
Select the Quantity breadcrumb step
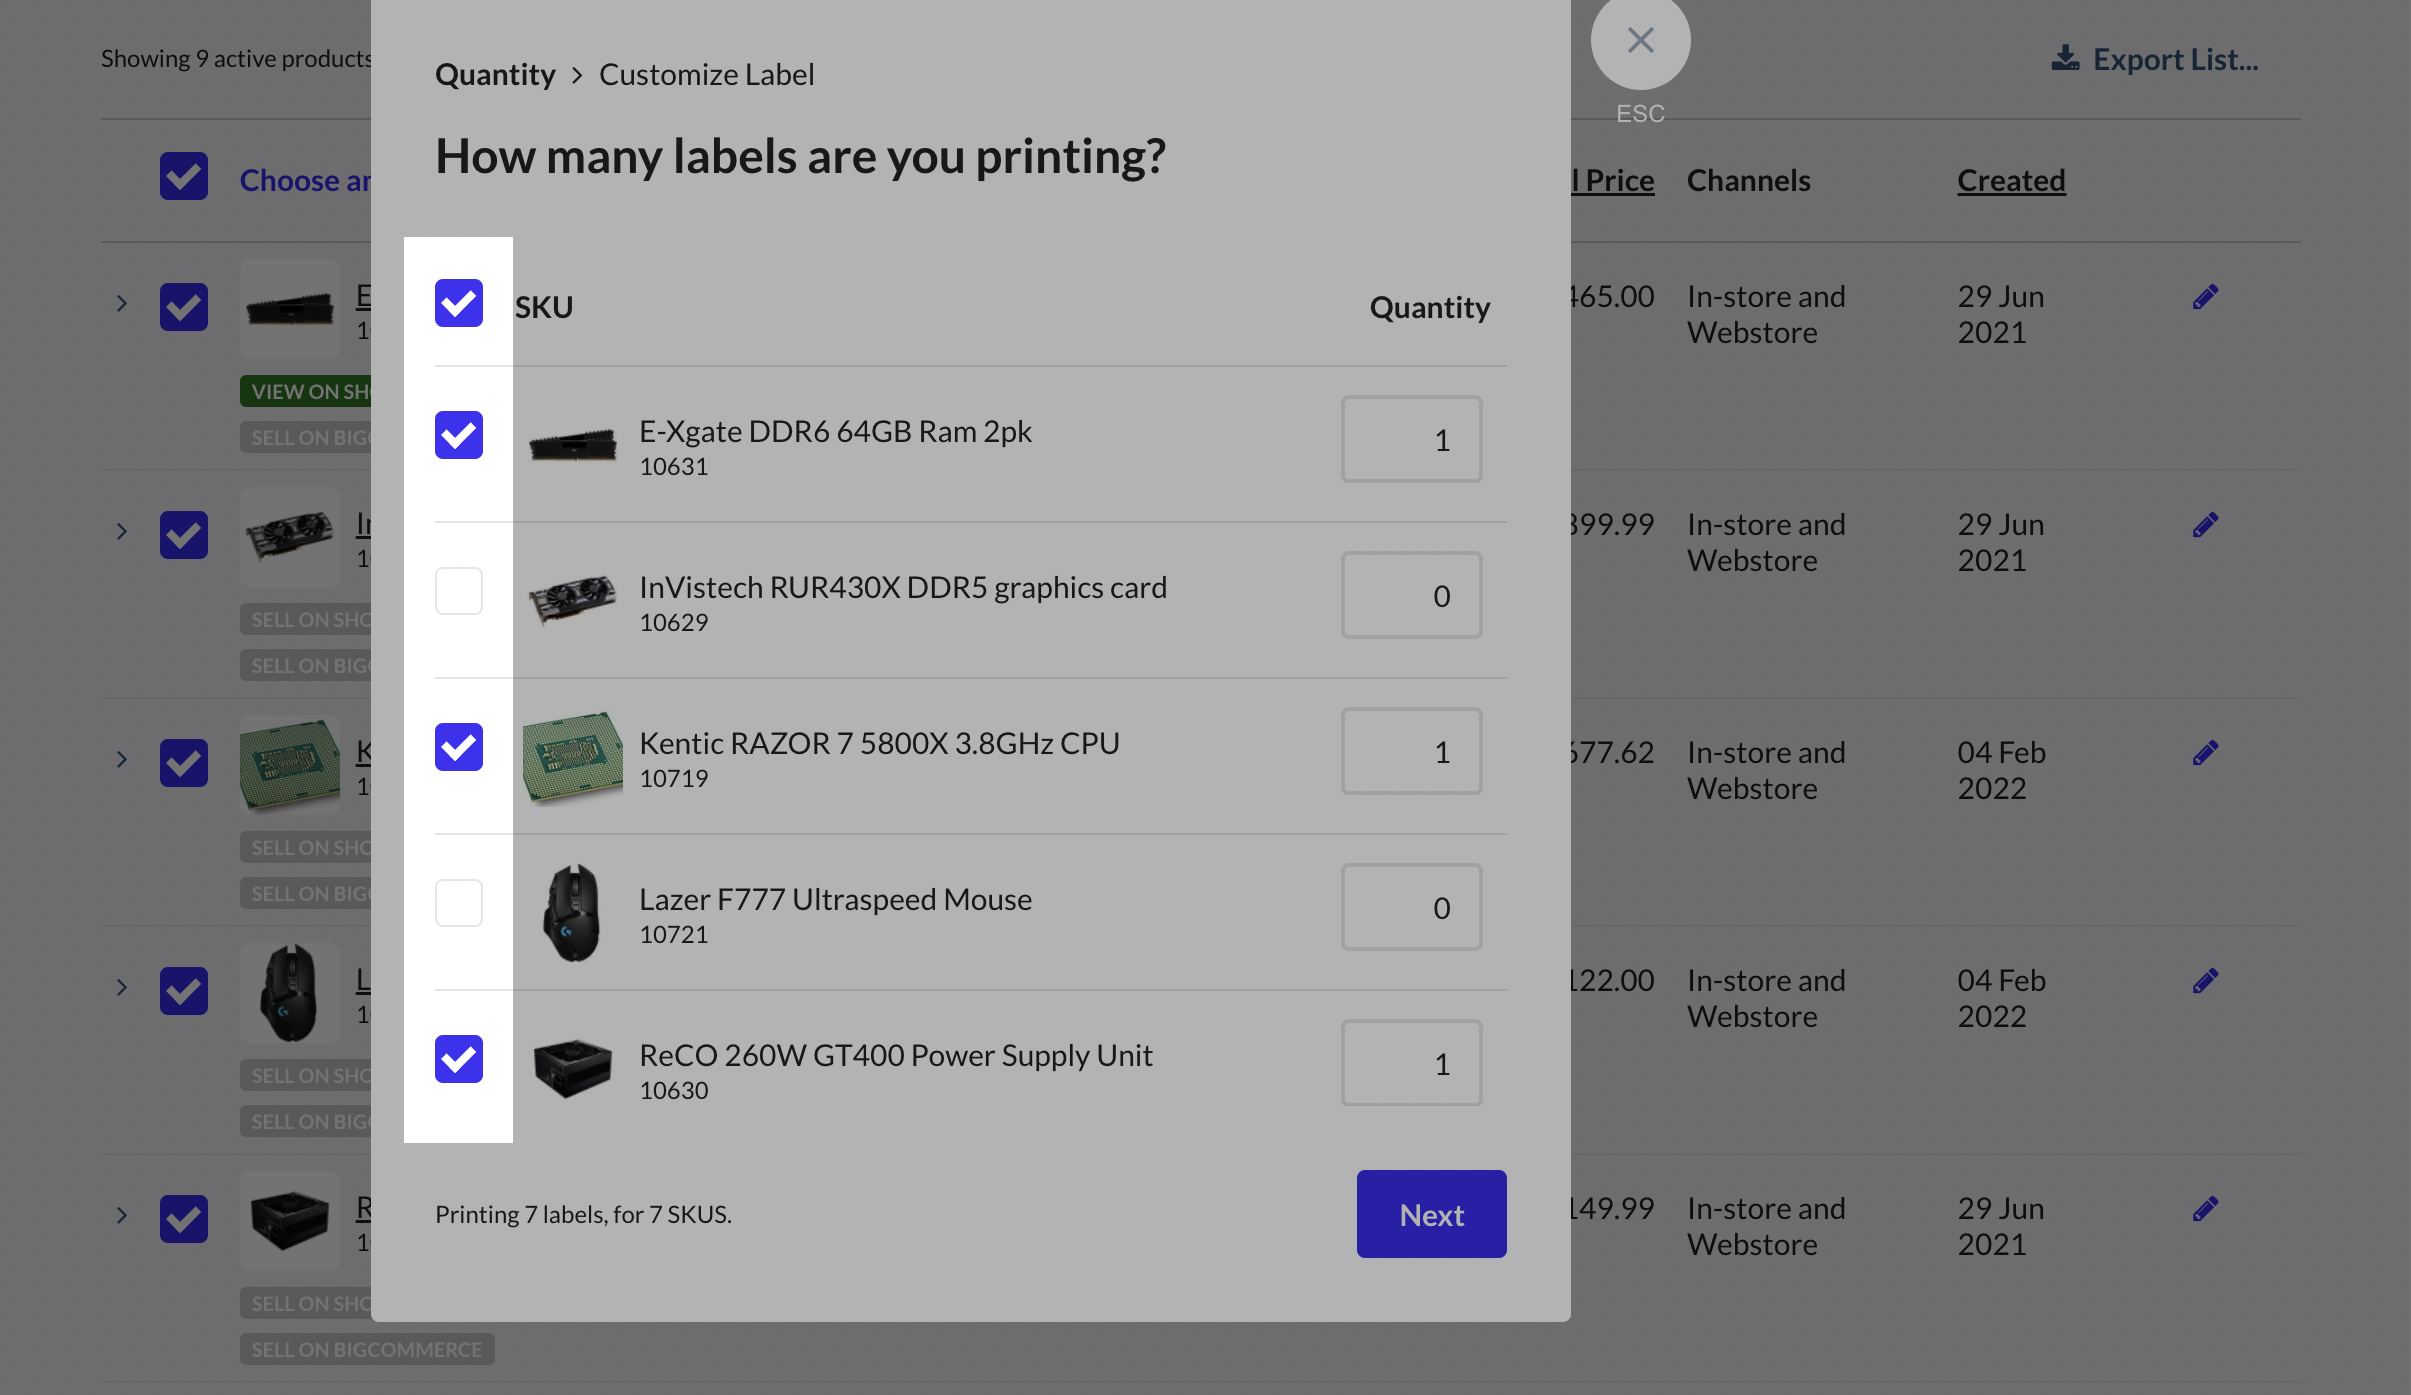pos(495,74)
